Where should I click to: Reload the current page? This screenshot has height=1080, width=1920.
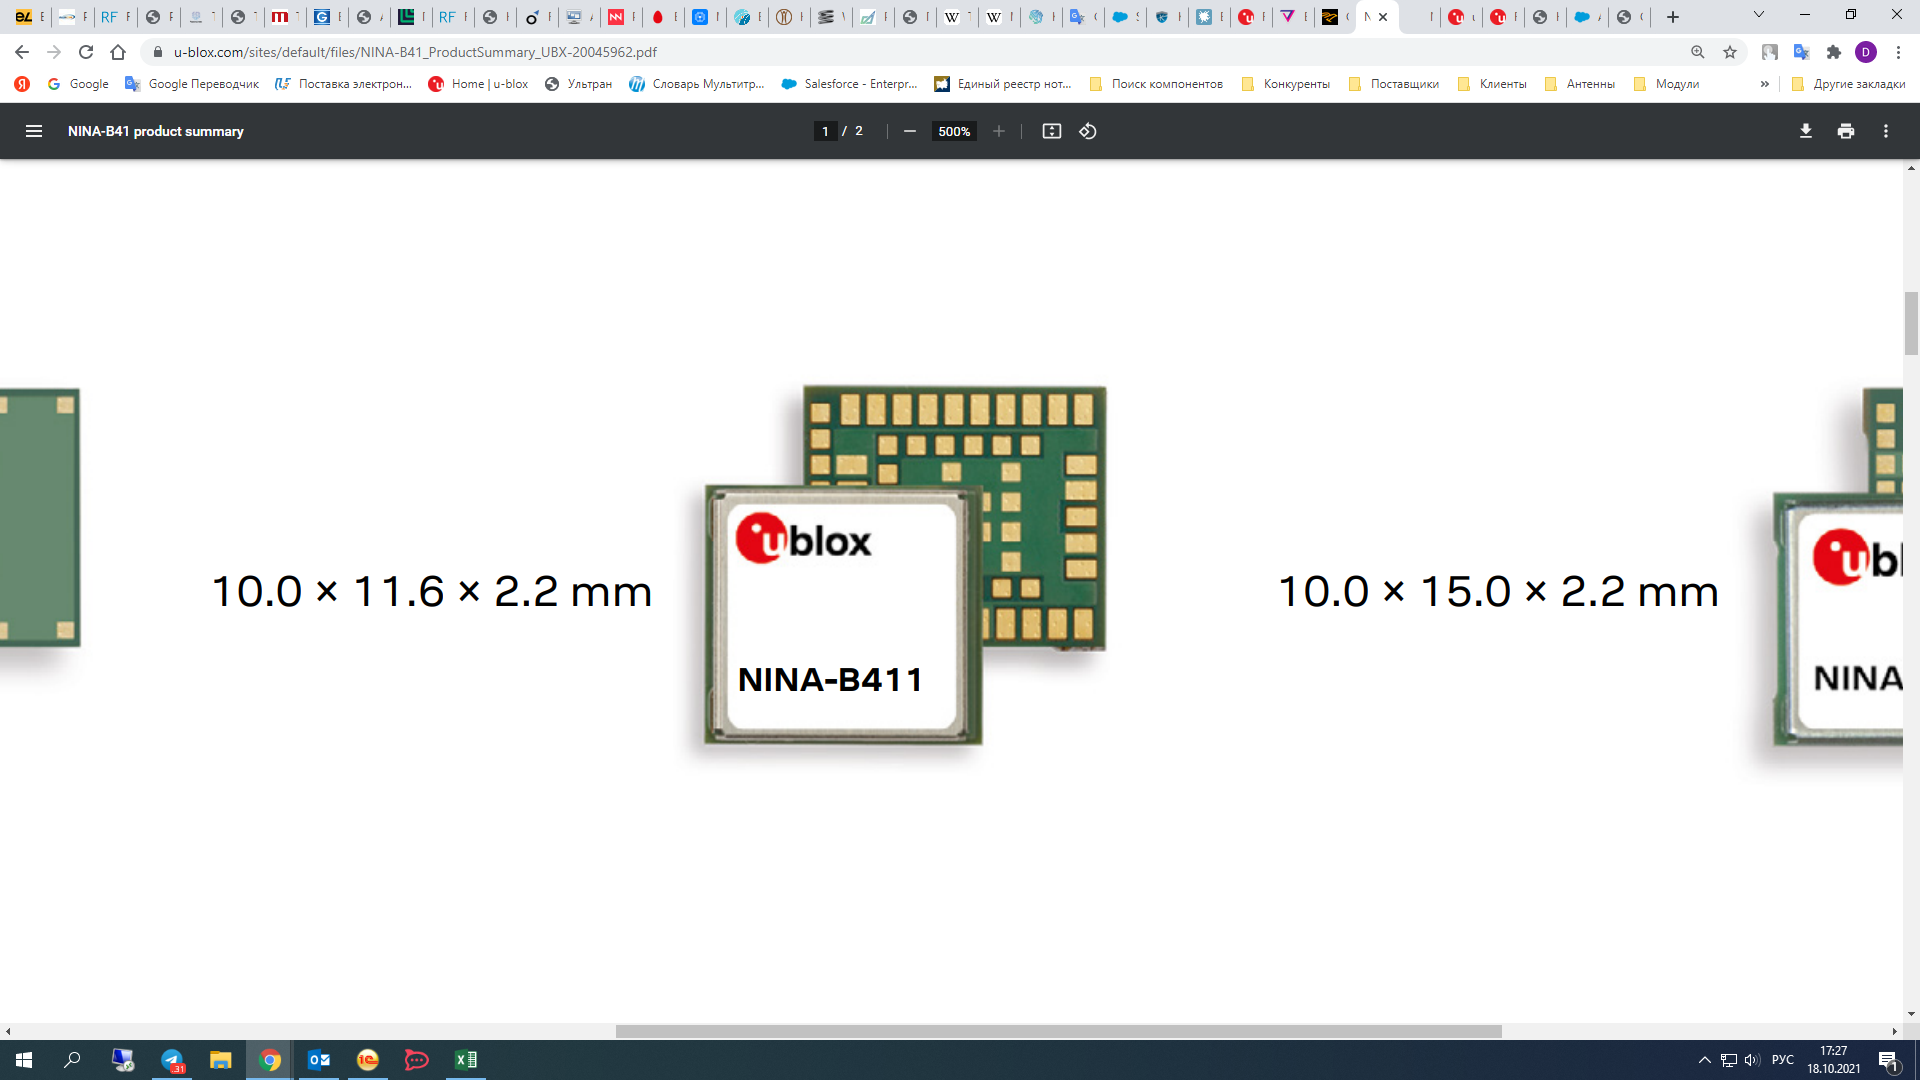point(86,52)
